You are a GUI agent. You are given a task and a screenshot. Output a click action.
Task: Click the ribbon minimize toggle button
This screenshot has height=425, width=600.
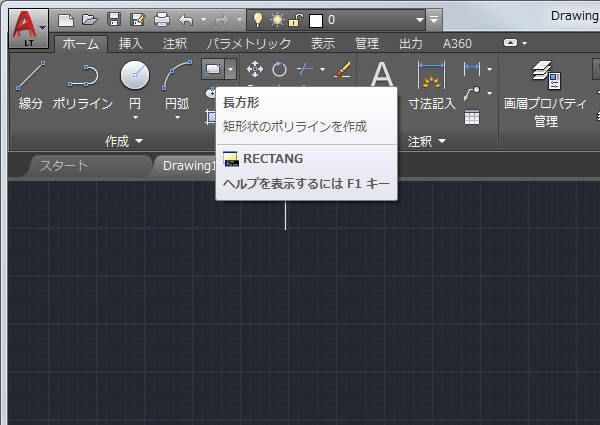pos(510,42)
